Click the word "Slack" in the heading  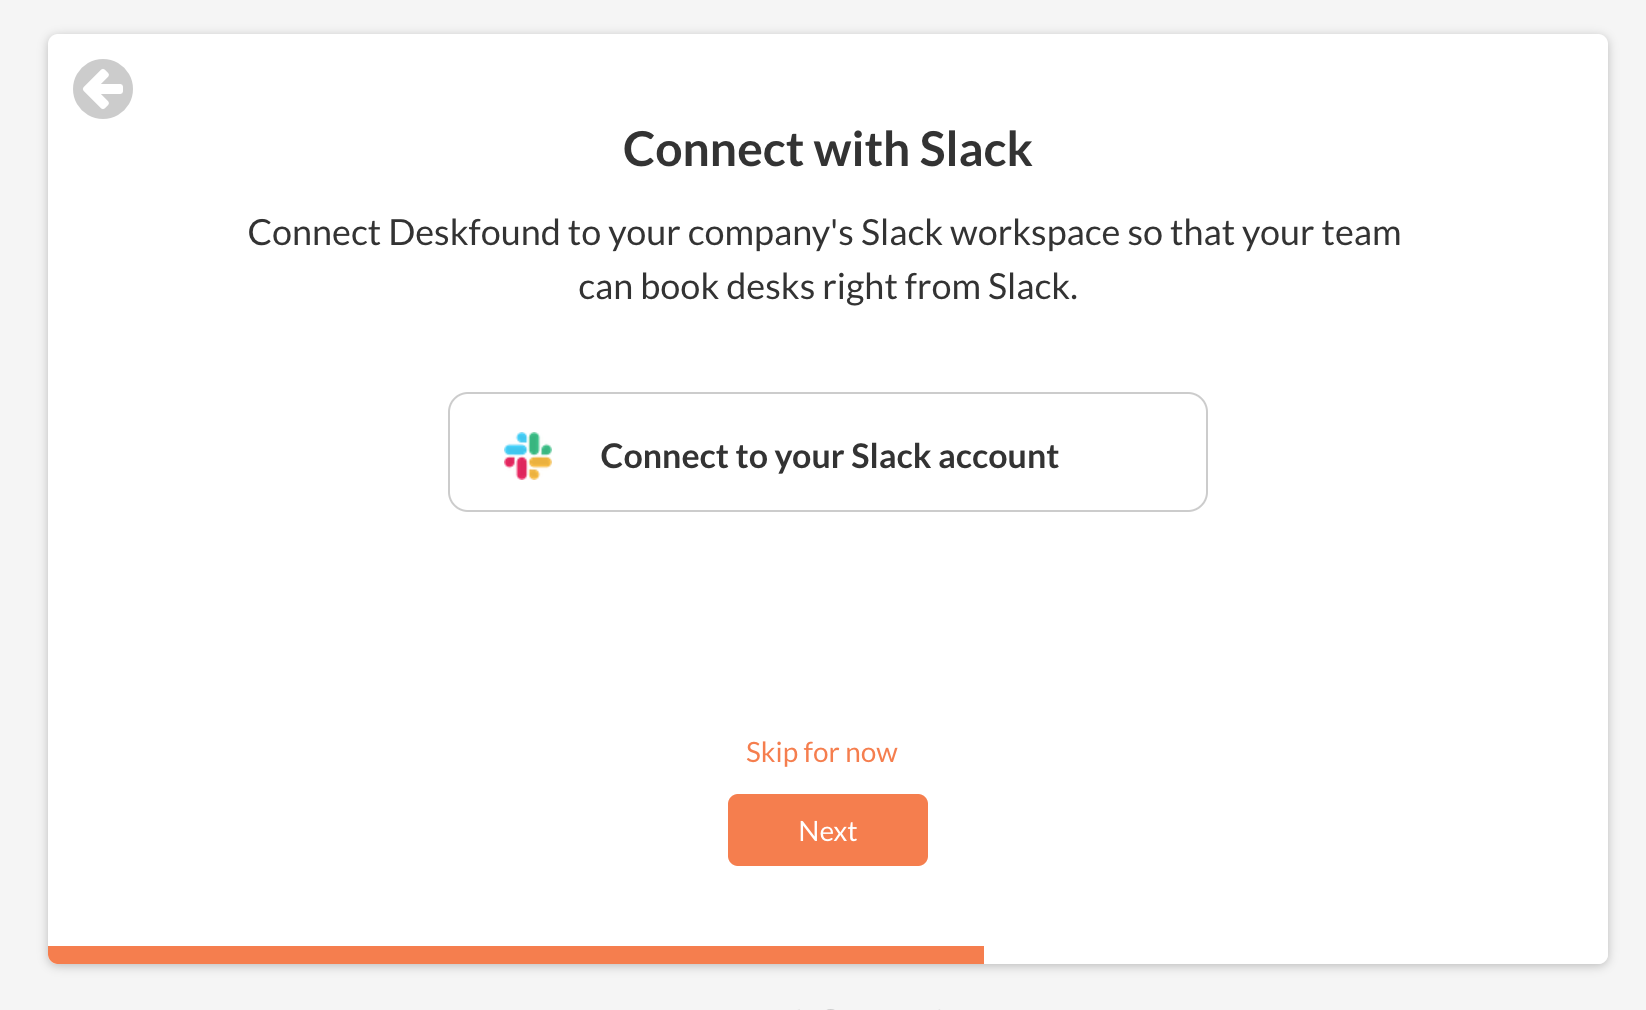click(x=975, y=150)
